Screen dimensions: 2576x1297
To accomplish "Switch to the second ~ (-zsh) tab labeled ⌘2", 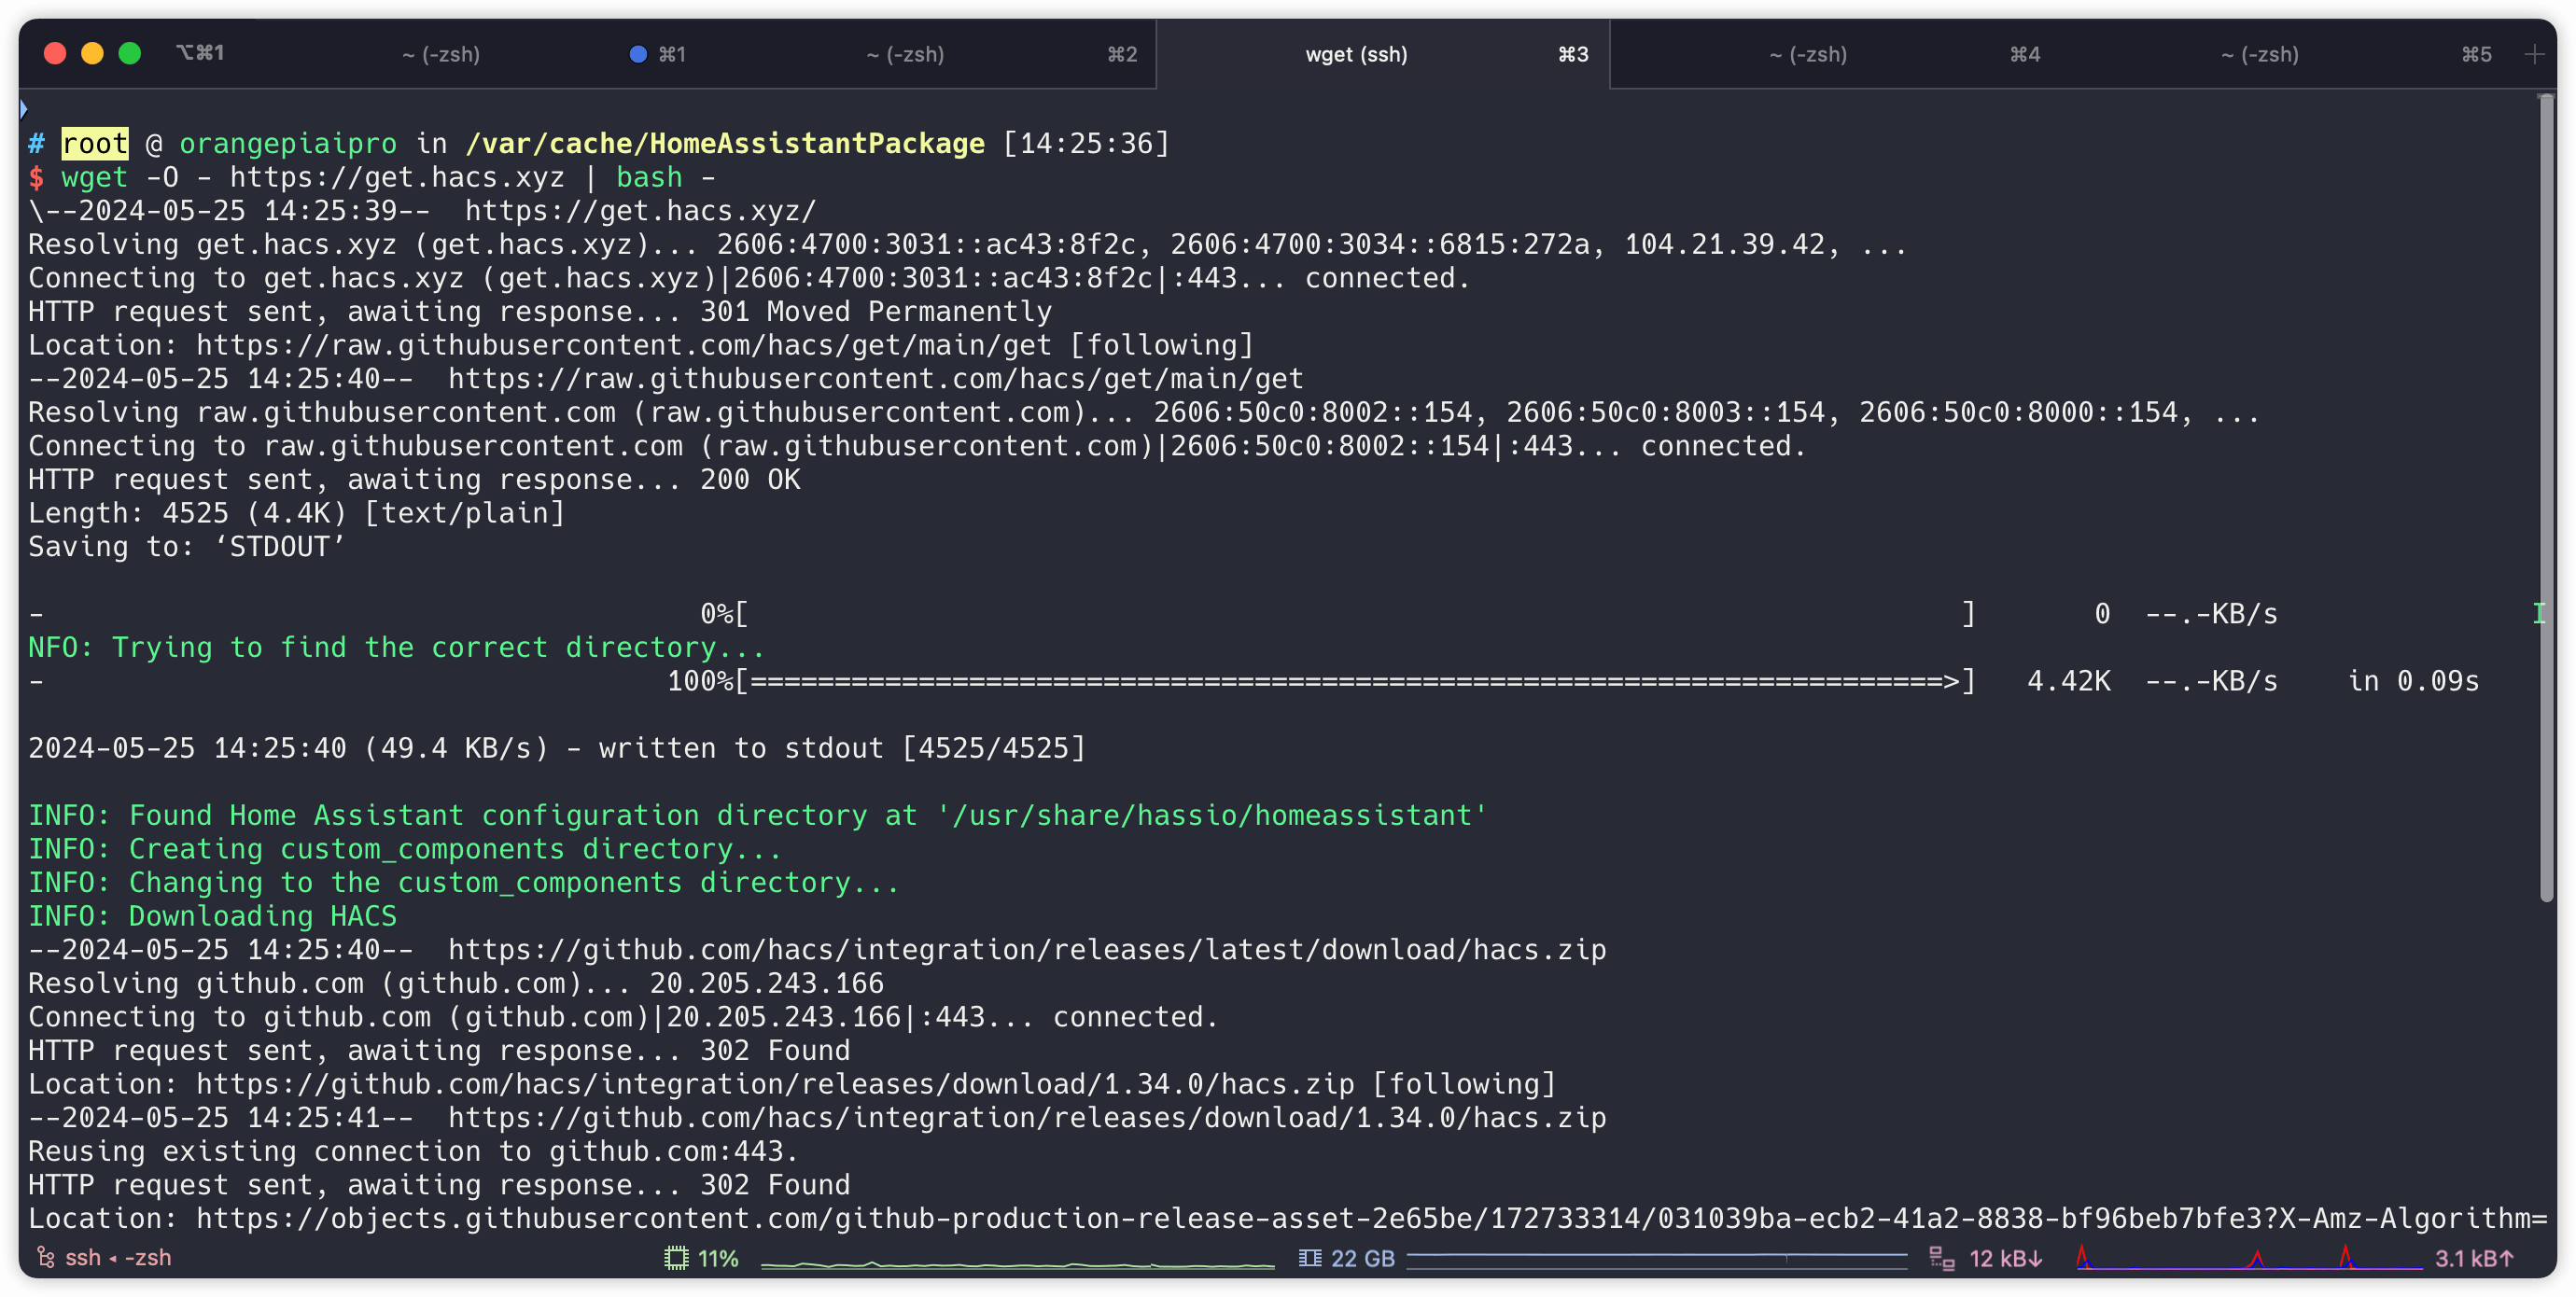I will tap(905, 54).
